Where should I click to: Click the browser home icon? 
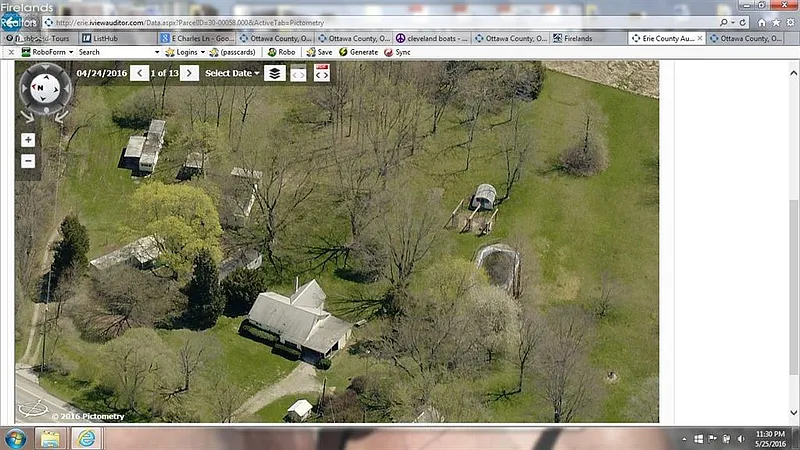click(x=761, y=22)
